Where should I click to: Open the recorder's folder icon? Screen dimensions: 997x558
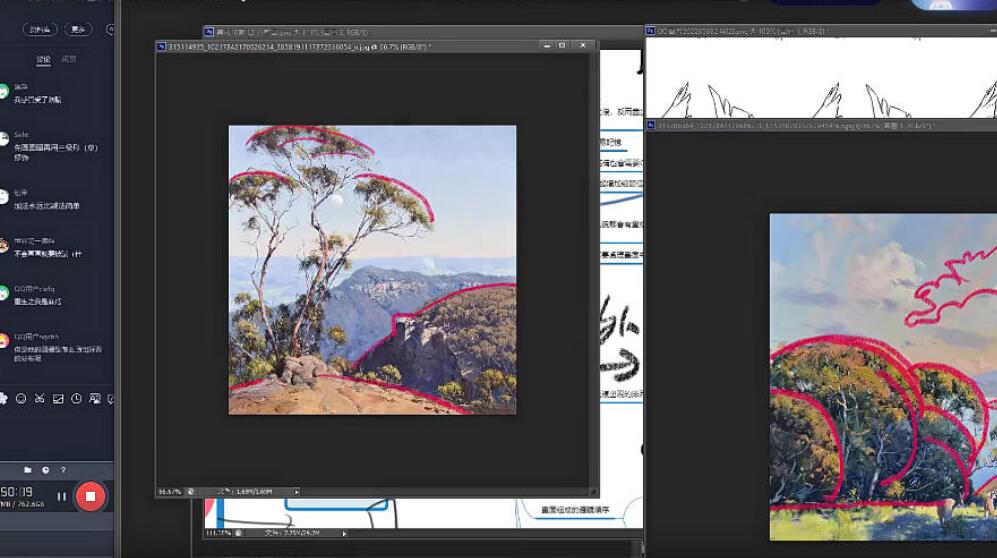pos(27,470)
